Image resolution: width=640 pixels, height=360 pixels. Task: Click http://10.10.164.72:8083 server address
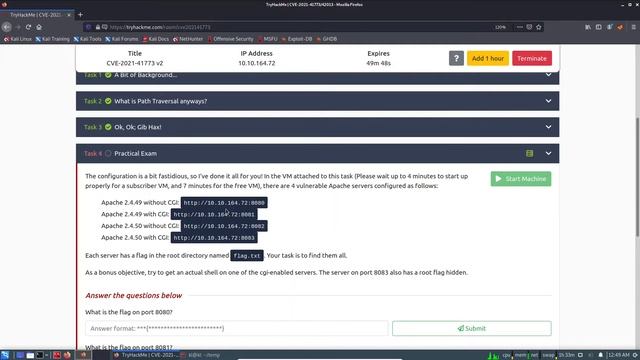[x=214, y=238]
